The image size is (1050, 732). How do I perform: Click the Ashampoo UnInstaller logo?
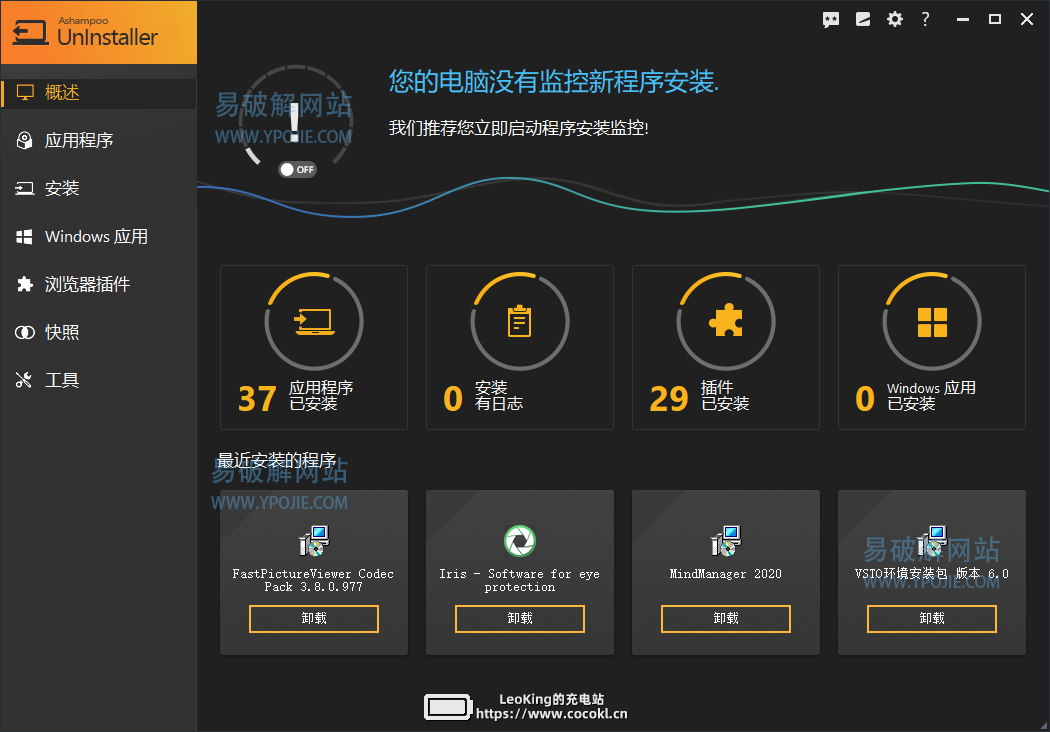(99, 32)
